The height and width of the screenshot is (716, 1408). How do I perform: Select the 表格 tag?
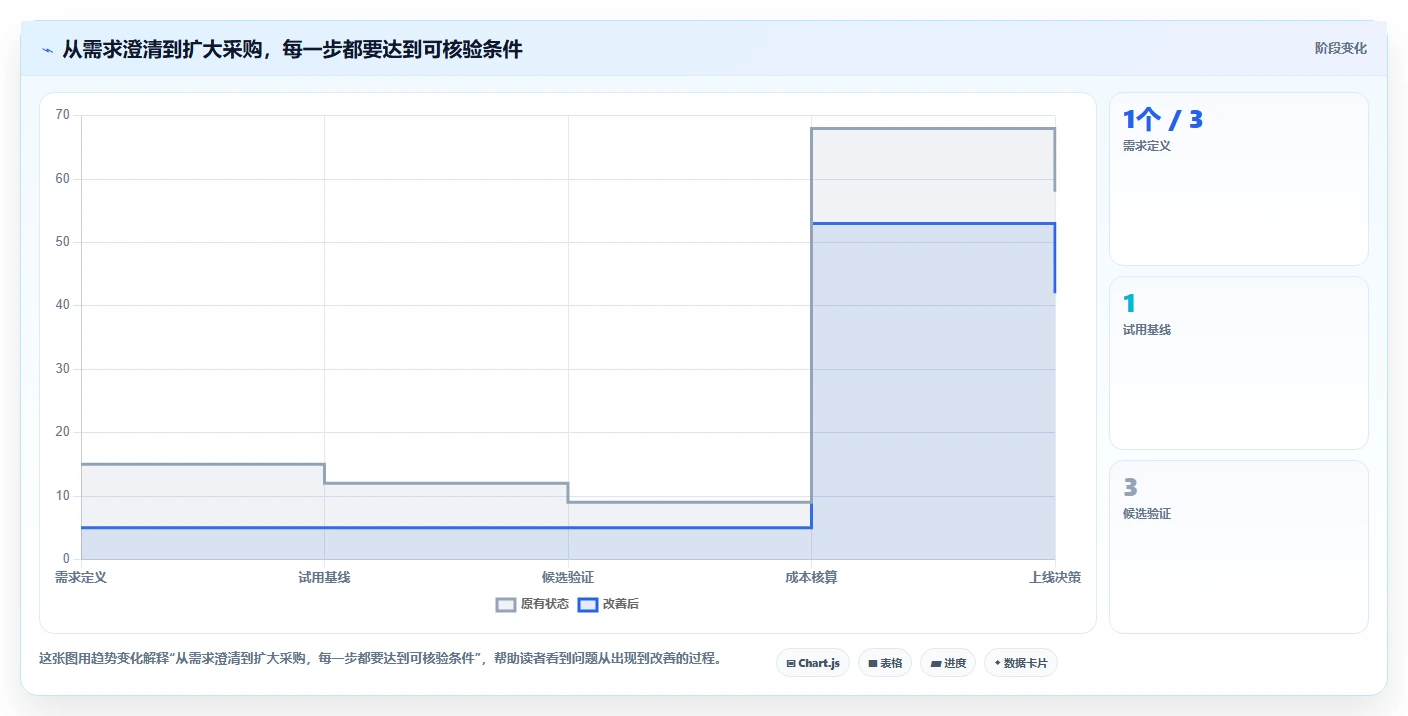(885, 663)
